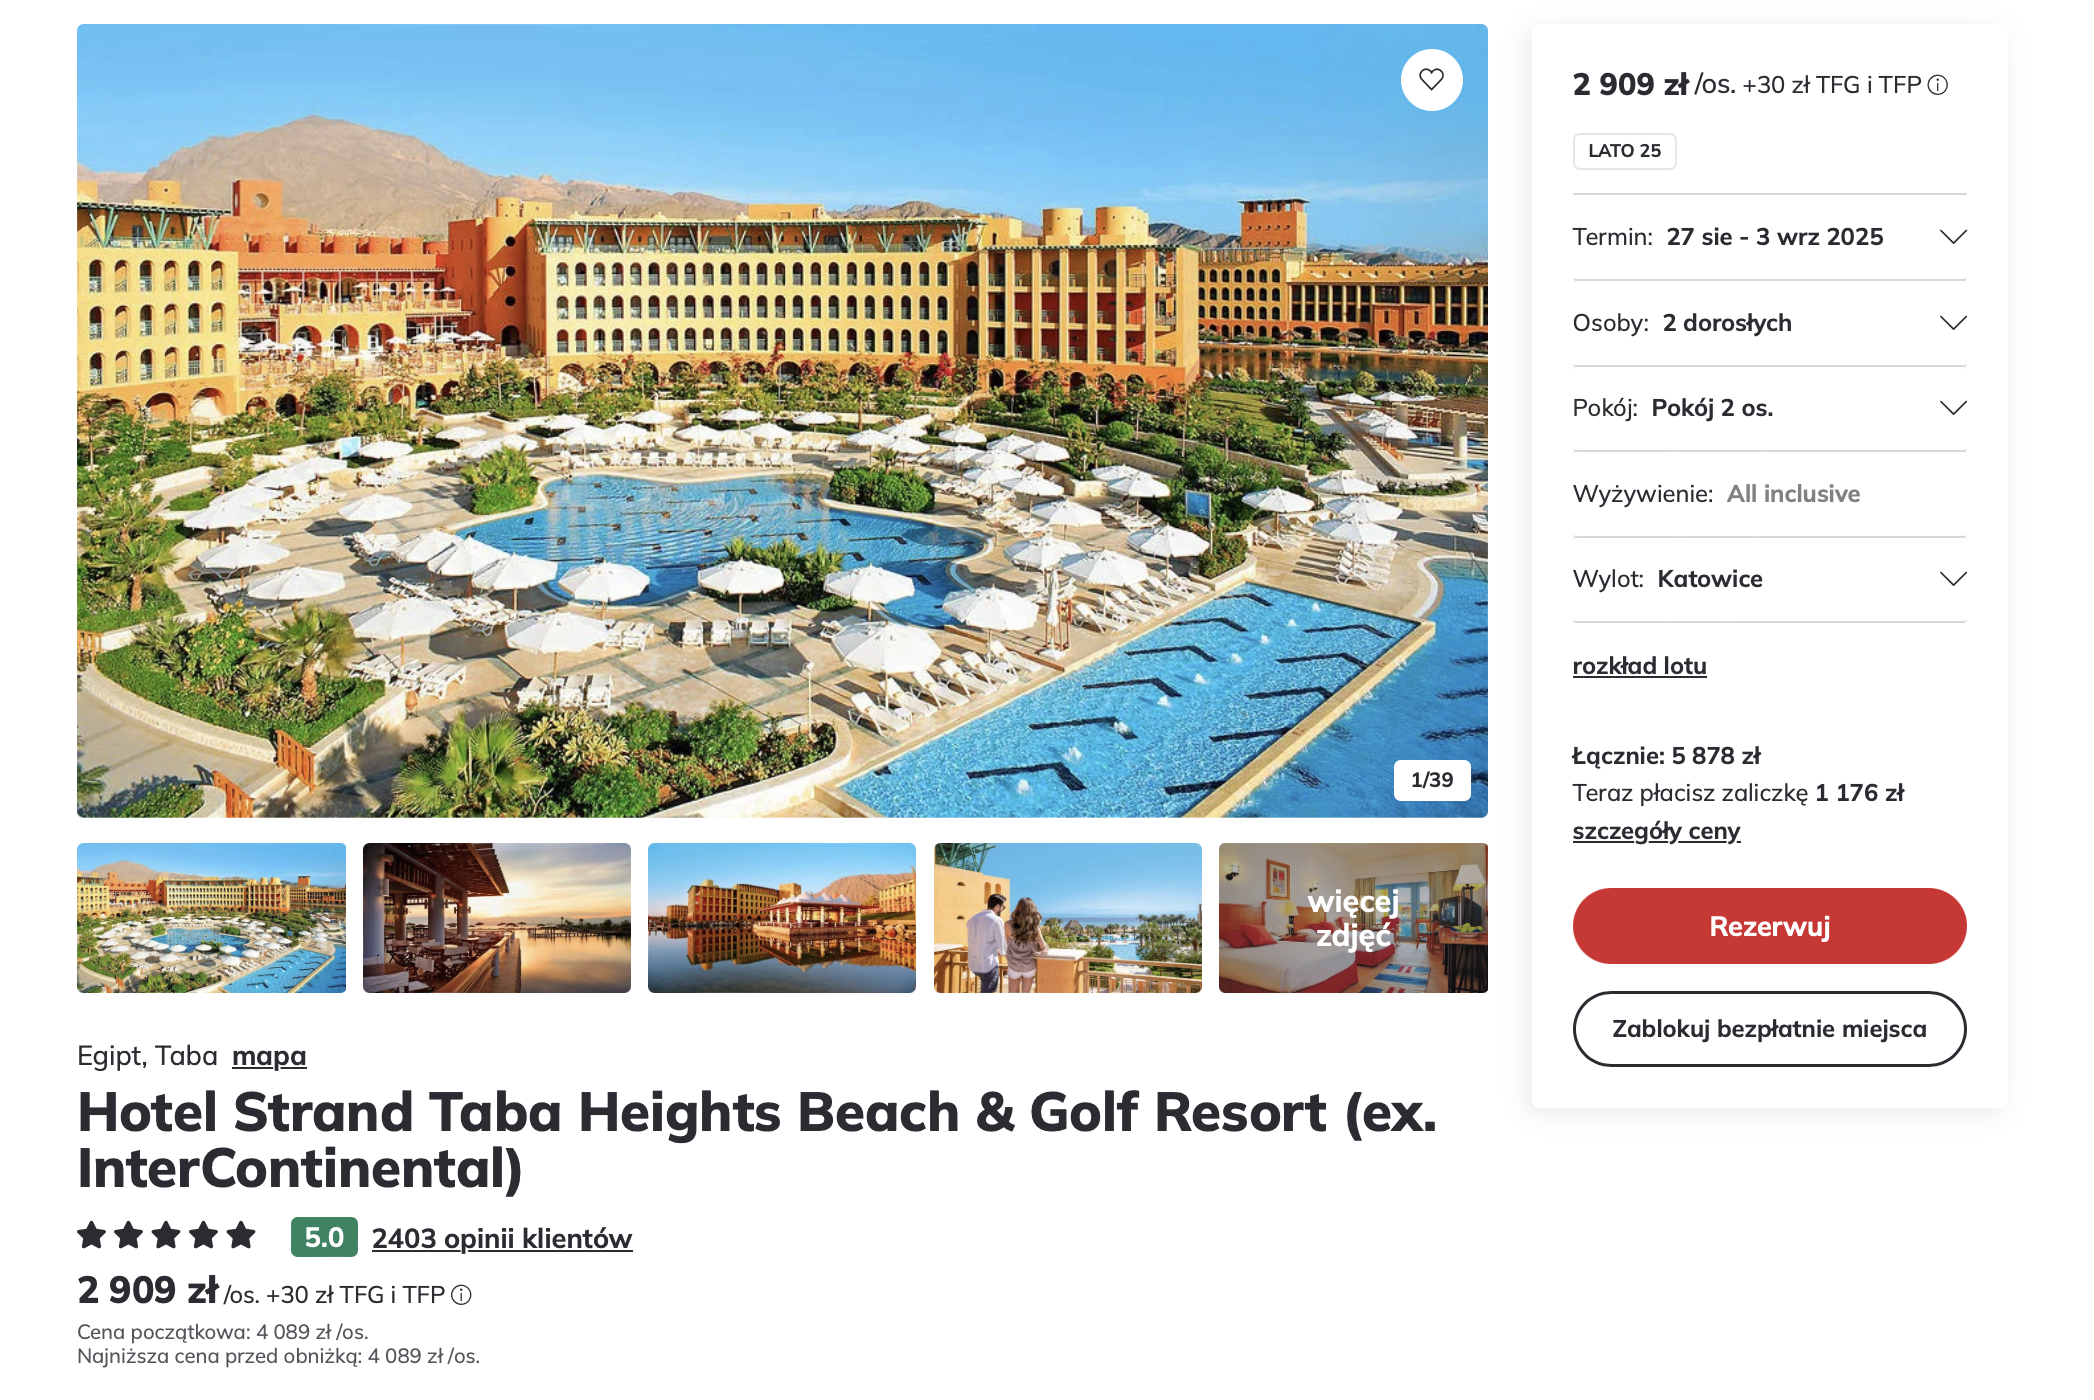The height and width of the screenshot is (1400, 2094).
Task: Click więcej zdjęć to view more photos
Action: coord(1353,918)
